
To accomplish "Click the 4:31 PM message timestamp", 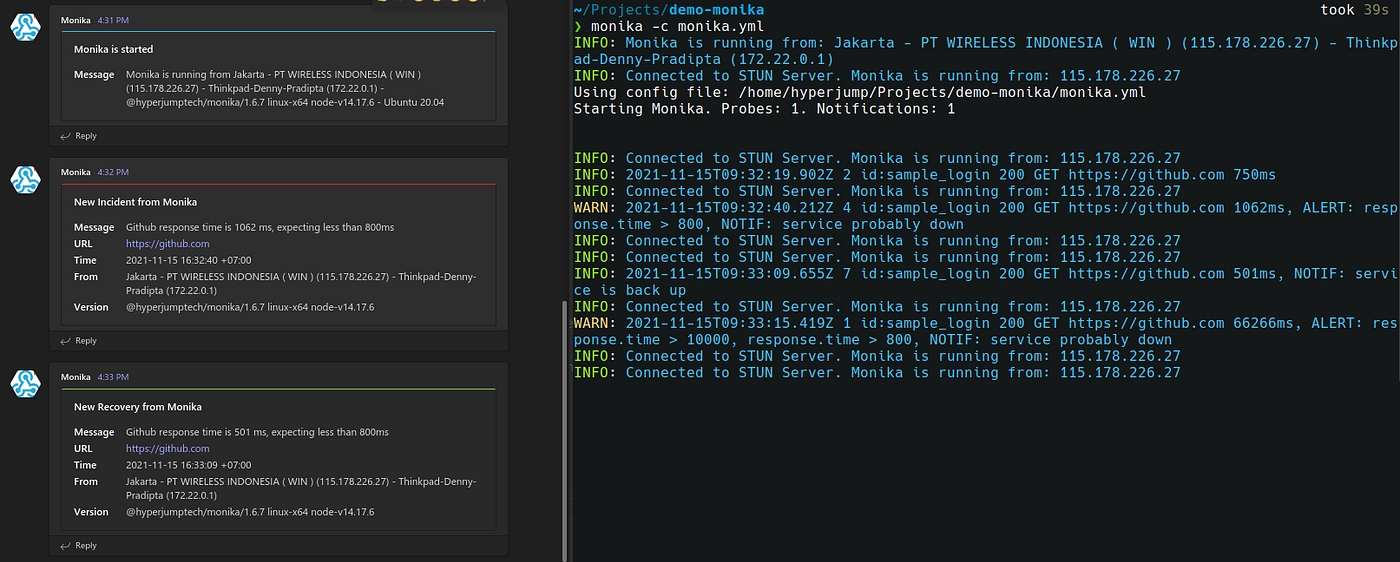I will point(113,20).
